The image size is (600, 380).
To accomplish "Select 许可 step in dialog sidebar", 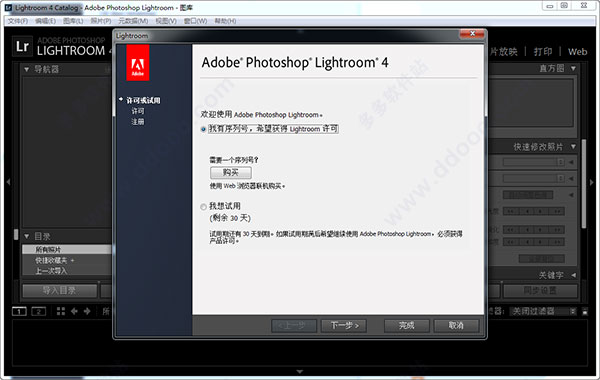I will tap(138, 111).
